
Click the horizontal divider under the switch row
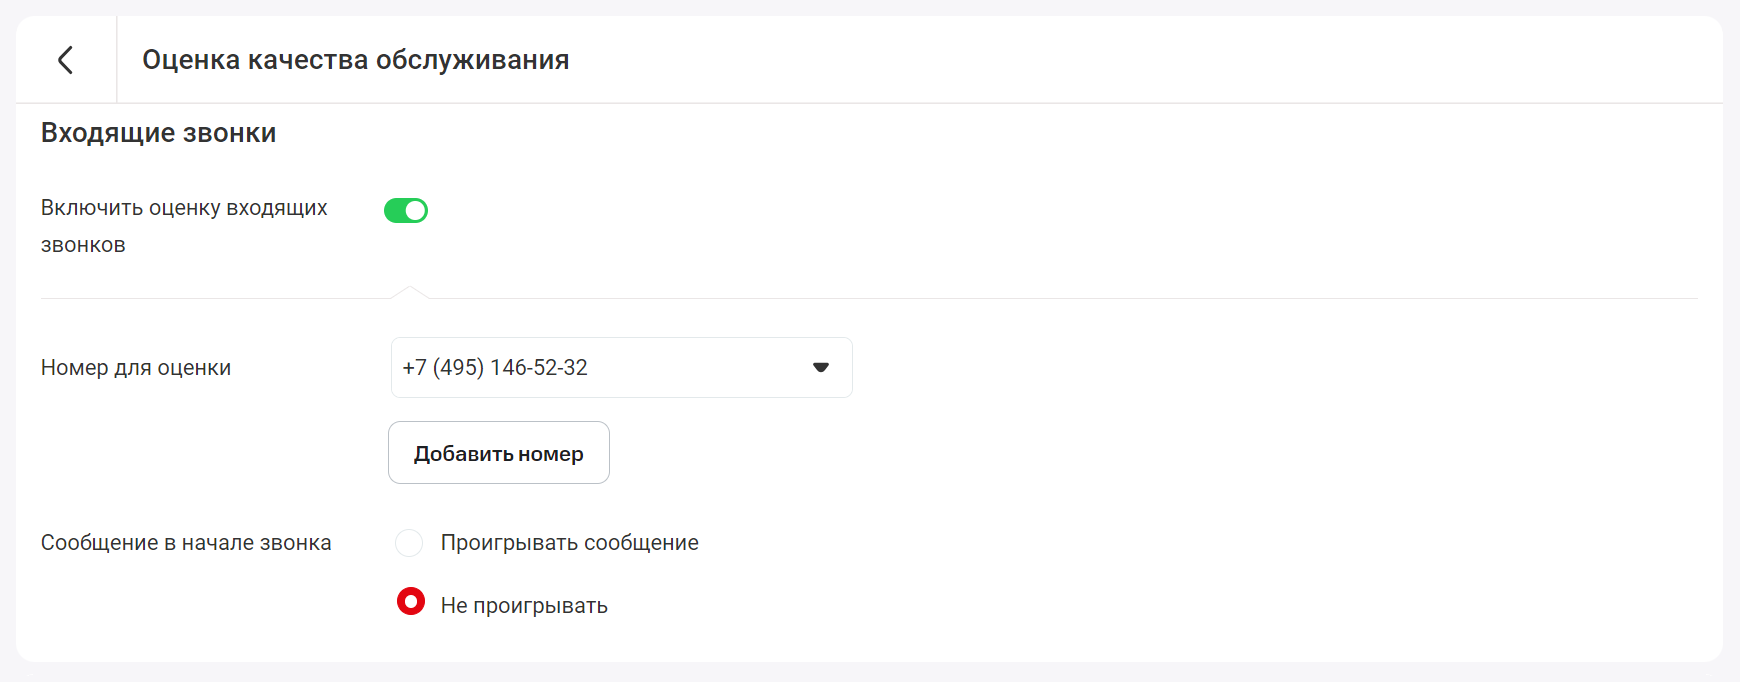[x=1000, y=298]
